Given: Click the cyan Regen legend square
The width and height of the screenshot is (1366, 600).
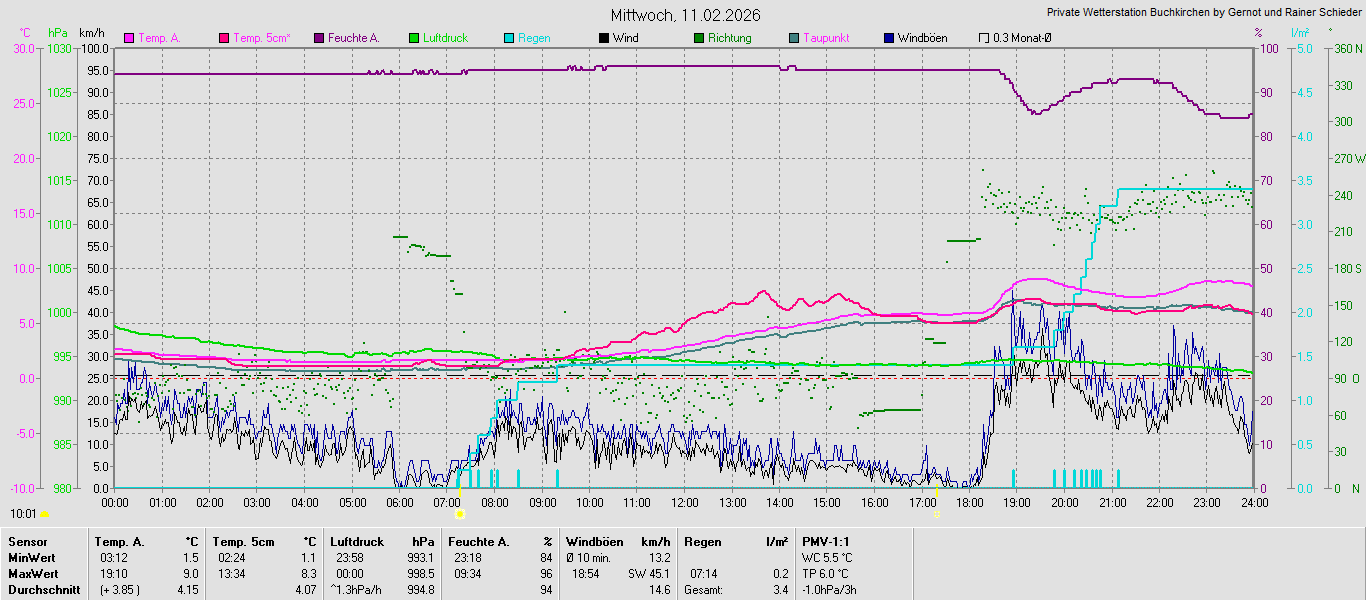Looking at the screenshot, I should (509, 38).
